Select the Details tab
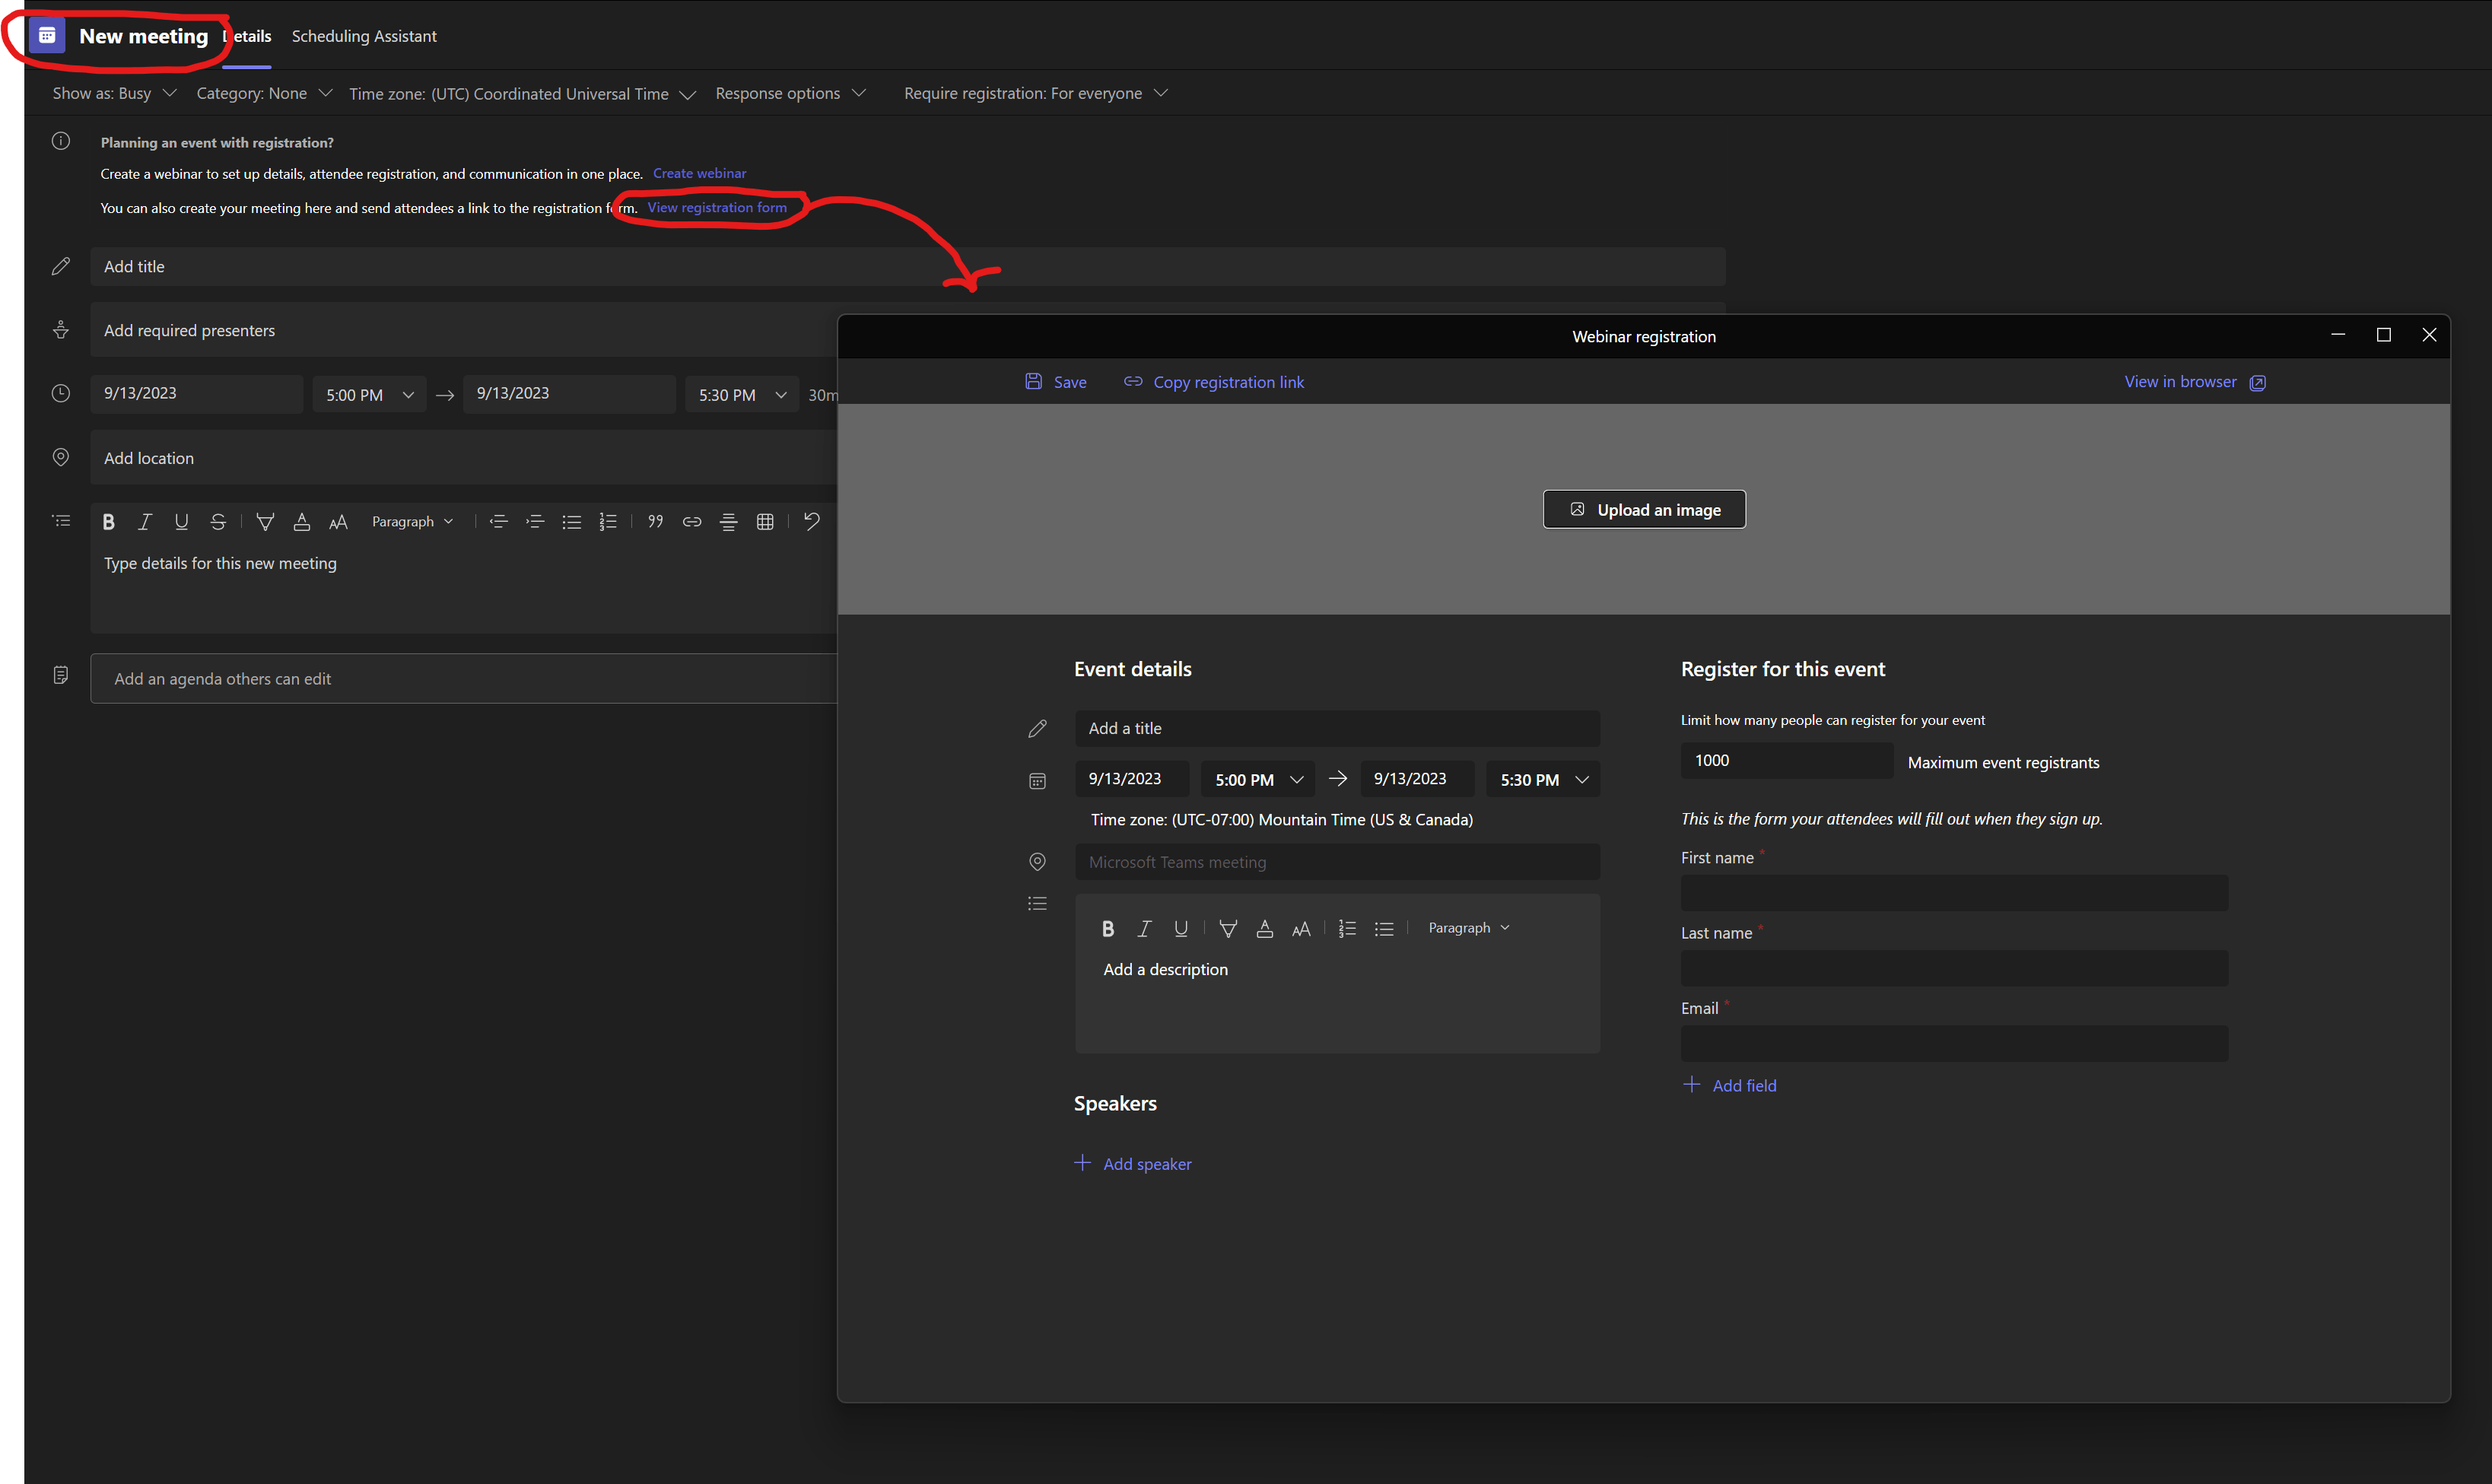 click(x=250, y=36)
